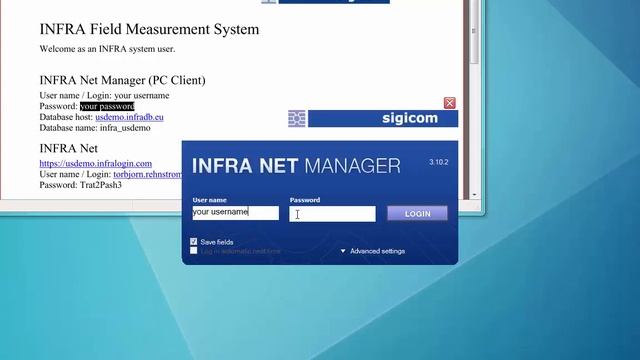Click the User name input field

[x=236, y=213]
